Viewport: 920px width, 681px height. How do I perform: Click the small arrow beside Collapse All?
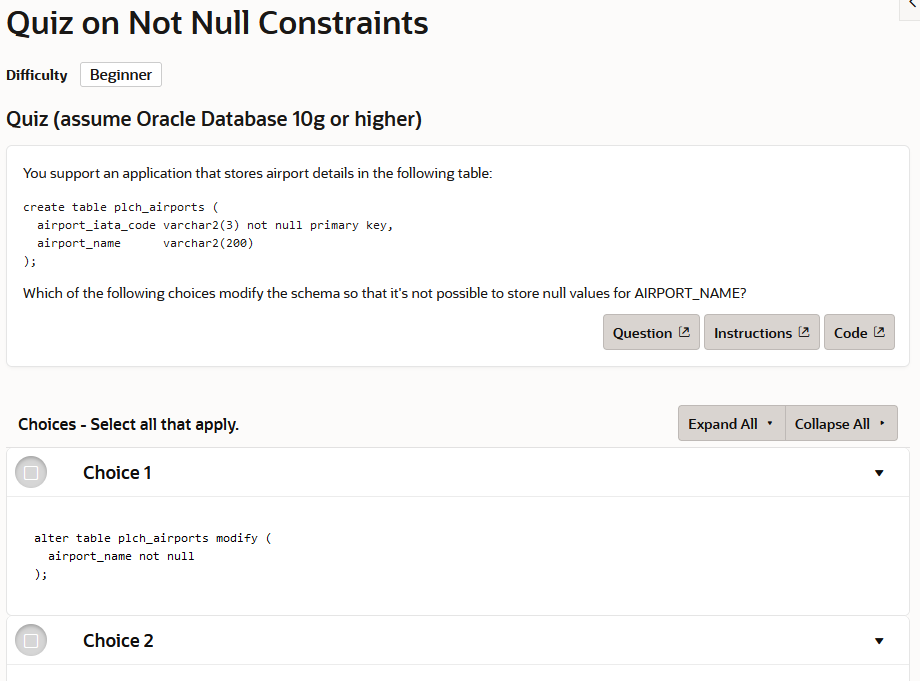pyautogui.click(x=882, y=424)
